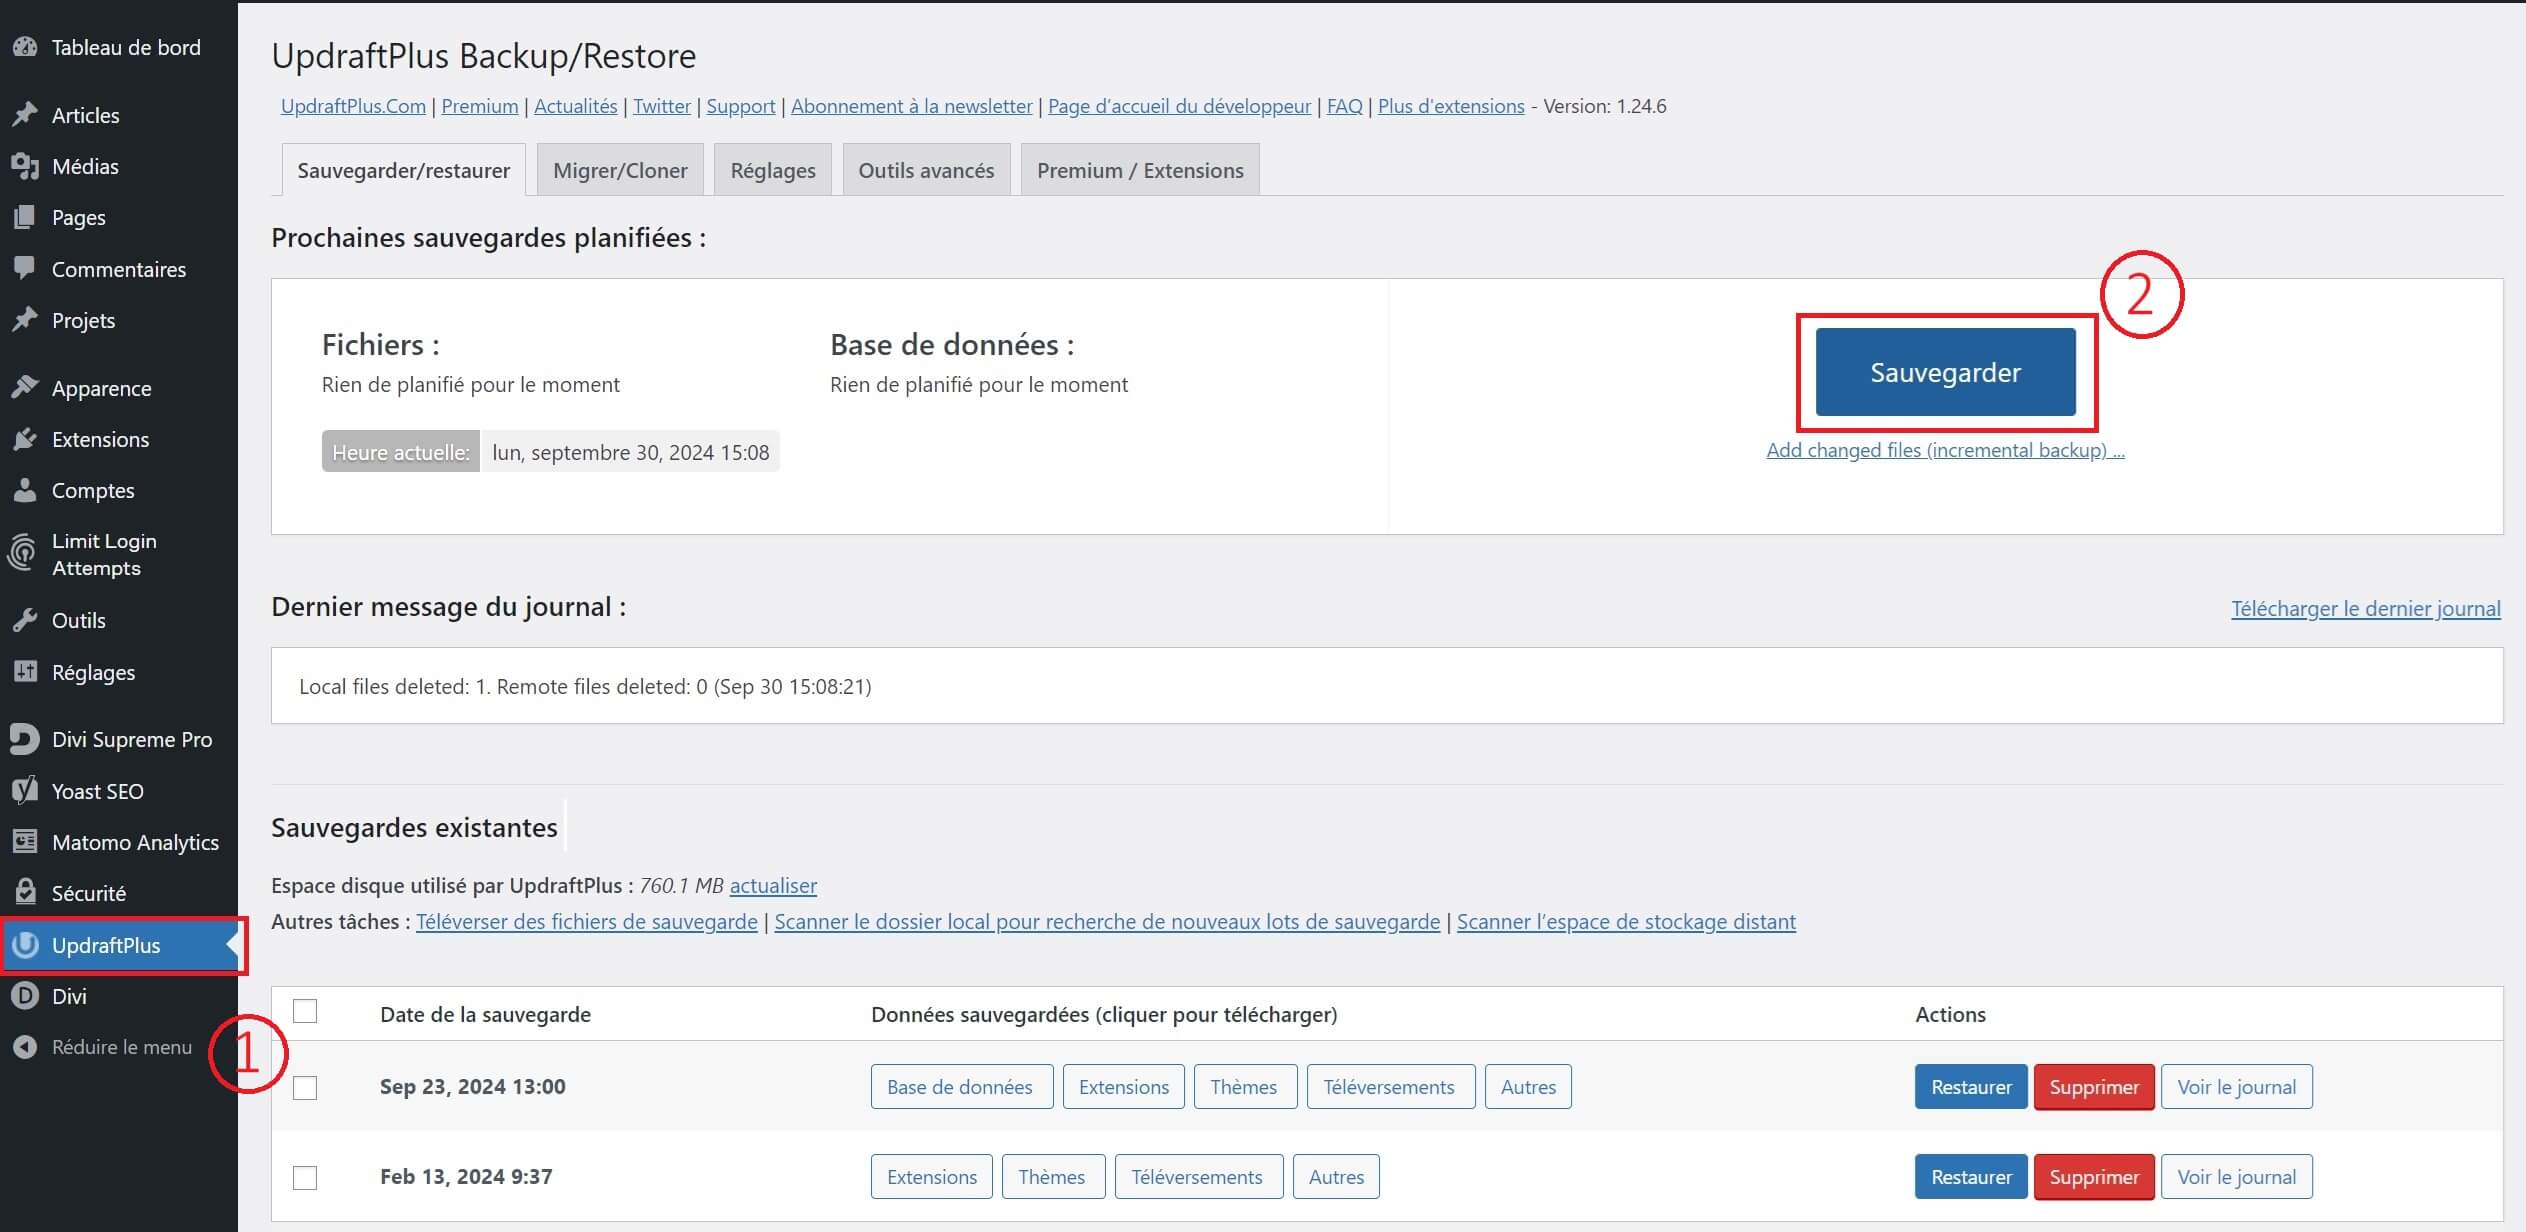The width and height of the screenshot is (2526, 1232).
Task: Check the Sep 23, 2024 backup checkbox
Action: [305, 1087]
